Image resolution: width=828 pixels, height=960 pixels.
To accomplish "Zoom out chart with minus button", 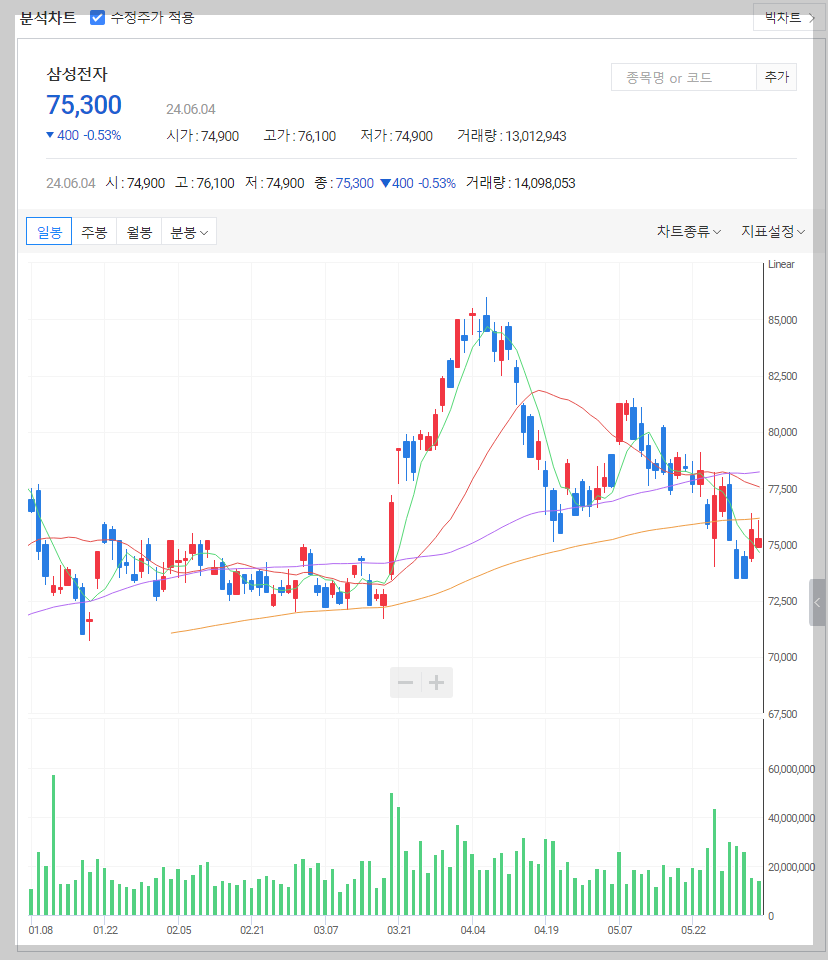I will coord(405,682).
